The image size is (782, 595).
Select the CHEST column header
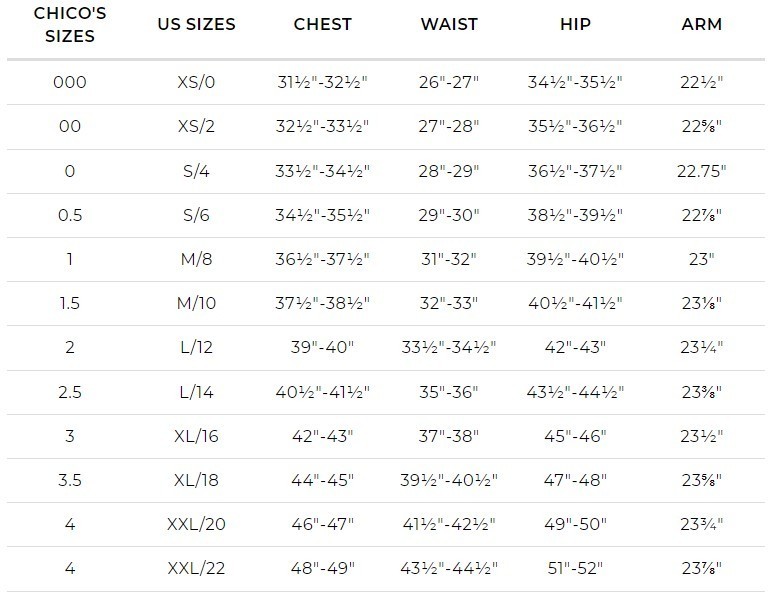click(323, 24)
